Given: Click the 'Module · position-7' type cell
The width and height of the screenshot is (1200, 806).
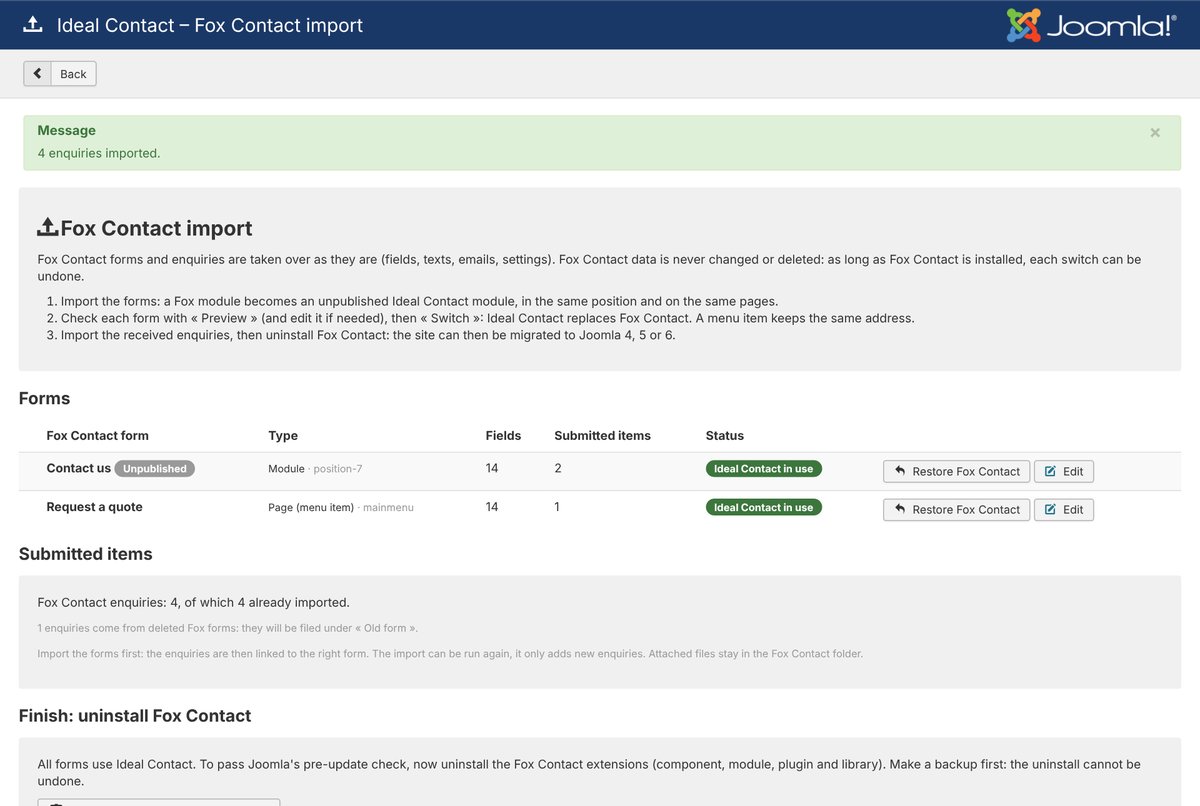Looking at the screenshot, I should (315, 468).
